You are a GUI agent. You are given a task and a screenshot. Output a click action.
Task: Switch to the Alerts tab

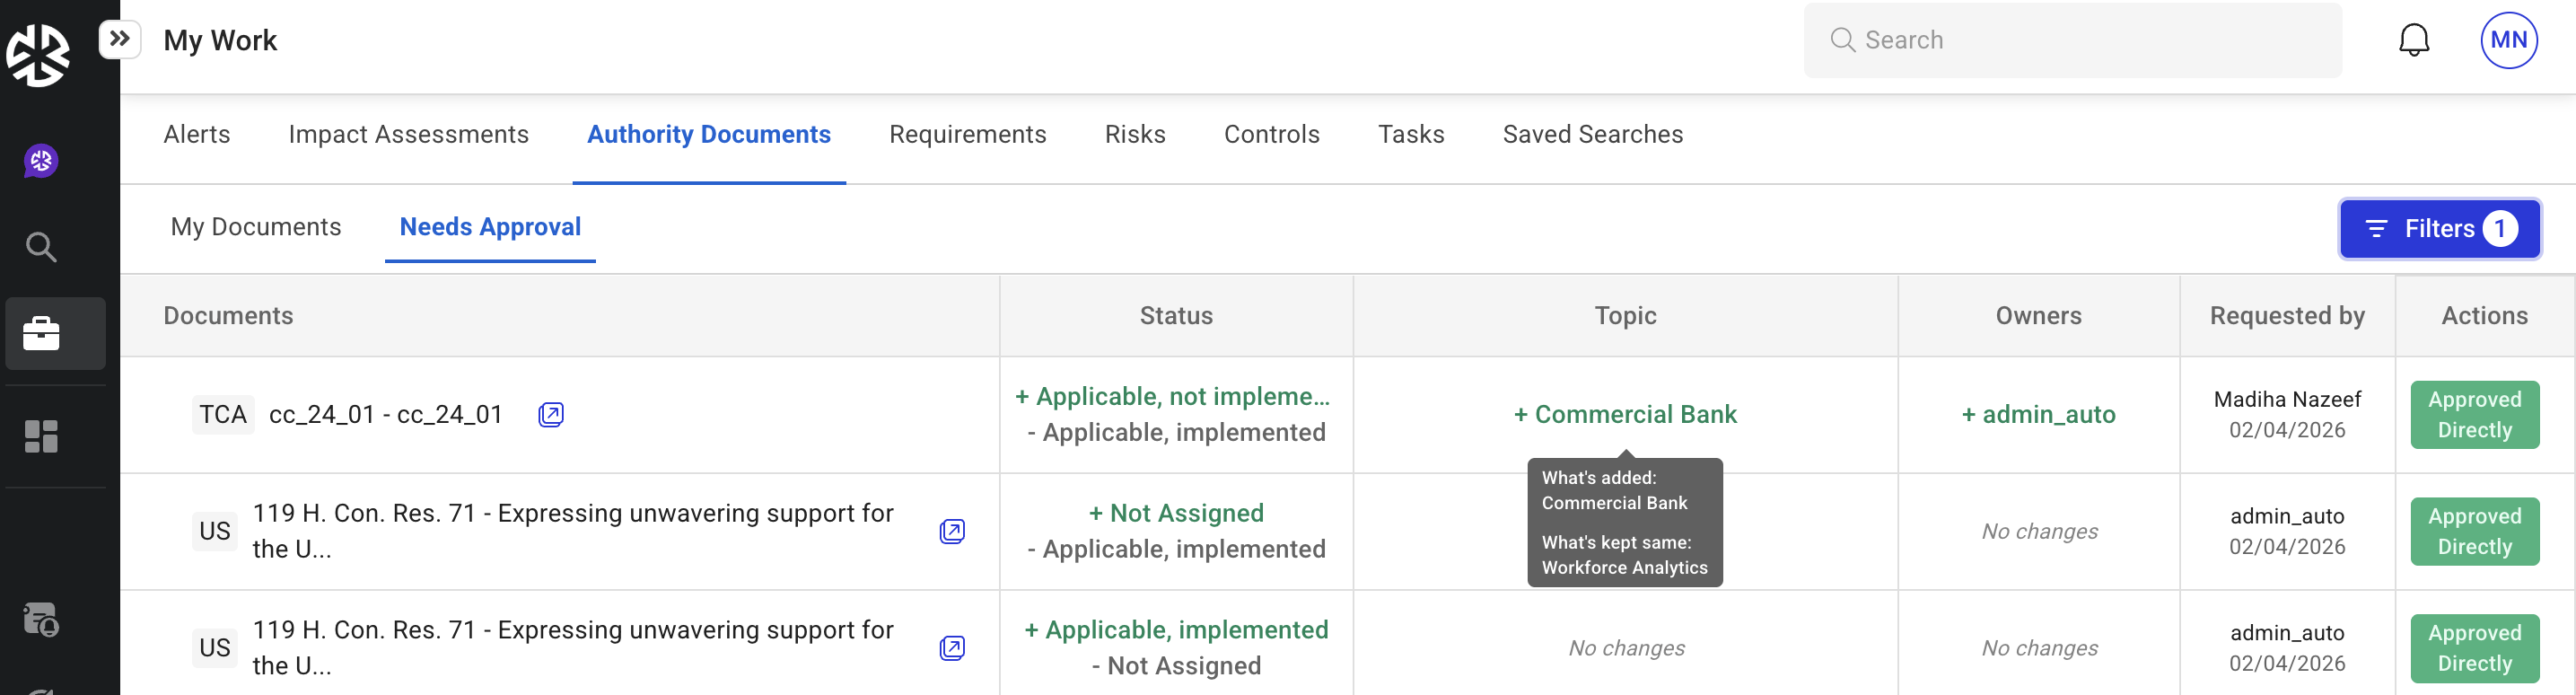click(197, 134)
